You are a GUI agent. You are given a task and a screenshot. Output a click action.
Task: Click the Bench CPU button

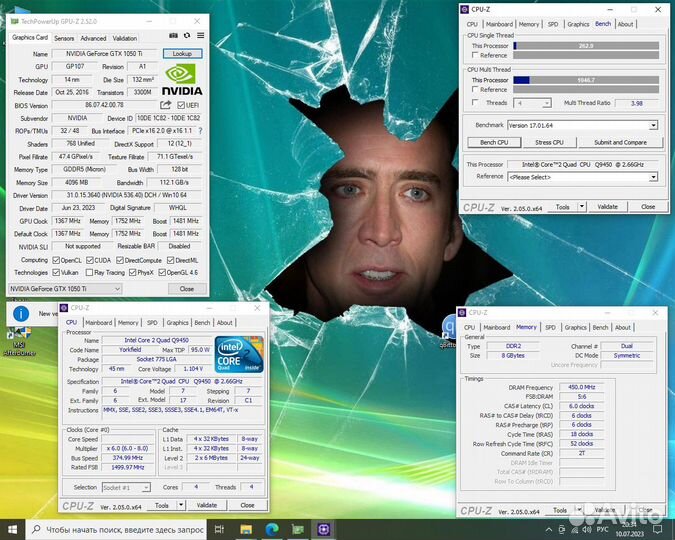[x=494, y=142]
